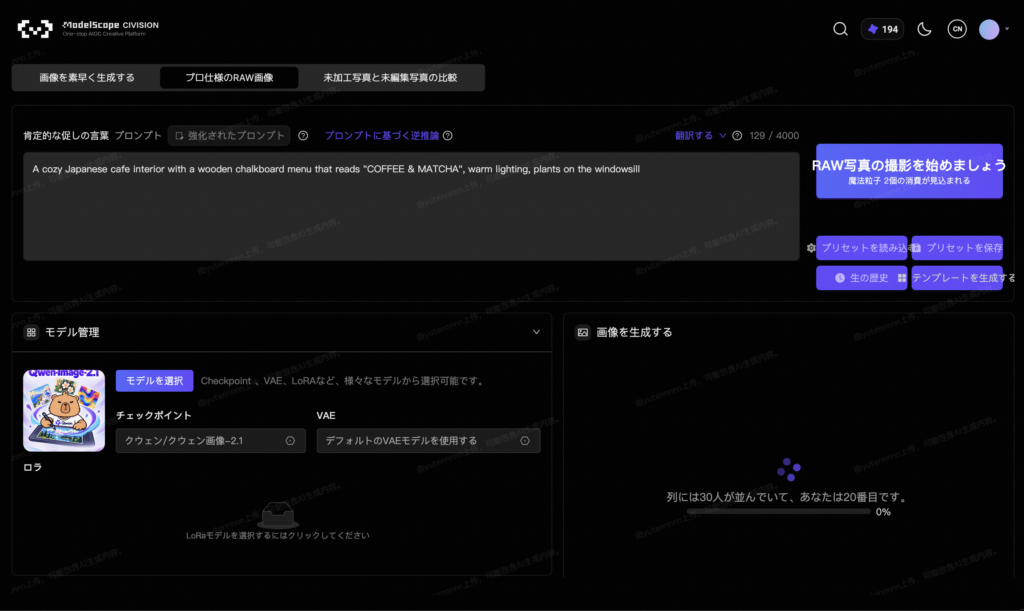Open プロンプトに基づく逆推論 link

[381, 136]
